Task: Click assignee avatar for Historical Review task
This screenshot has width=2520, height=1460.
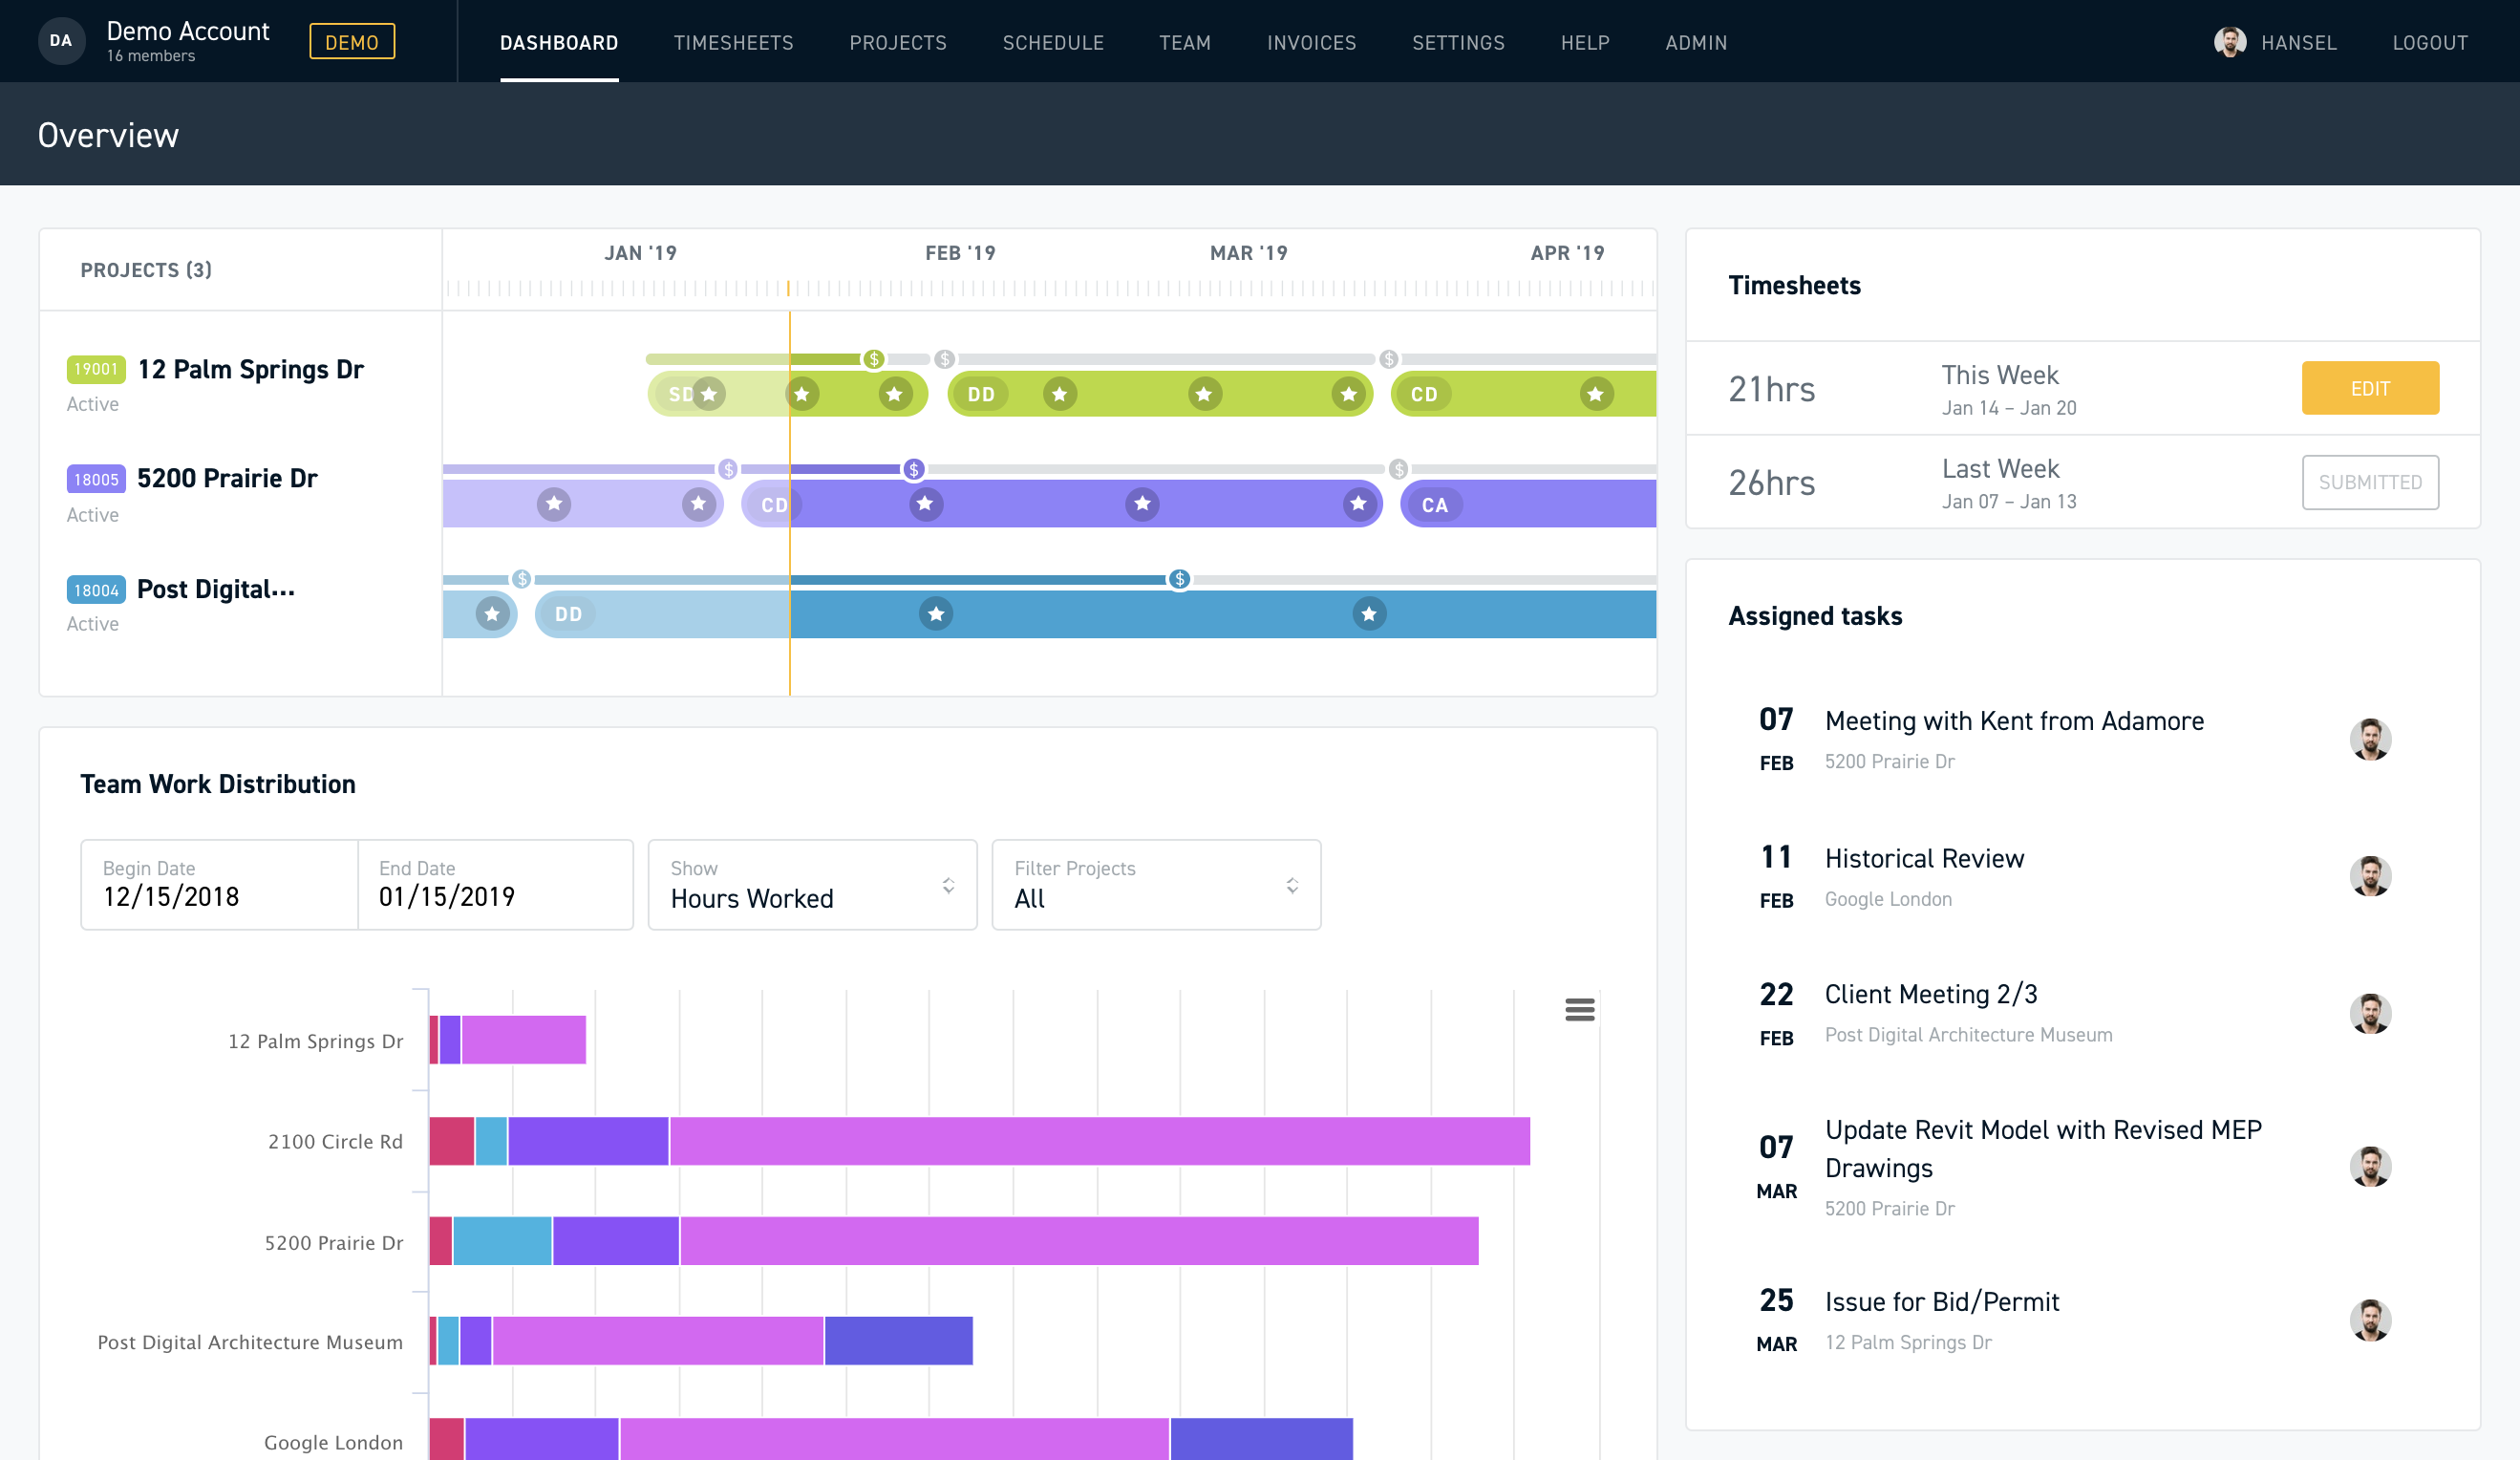Action: pyautogui.click(x=2369, y=876)
